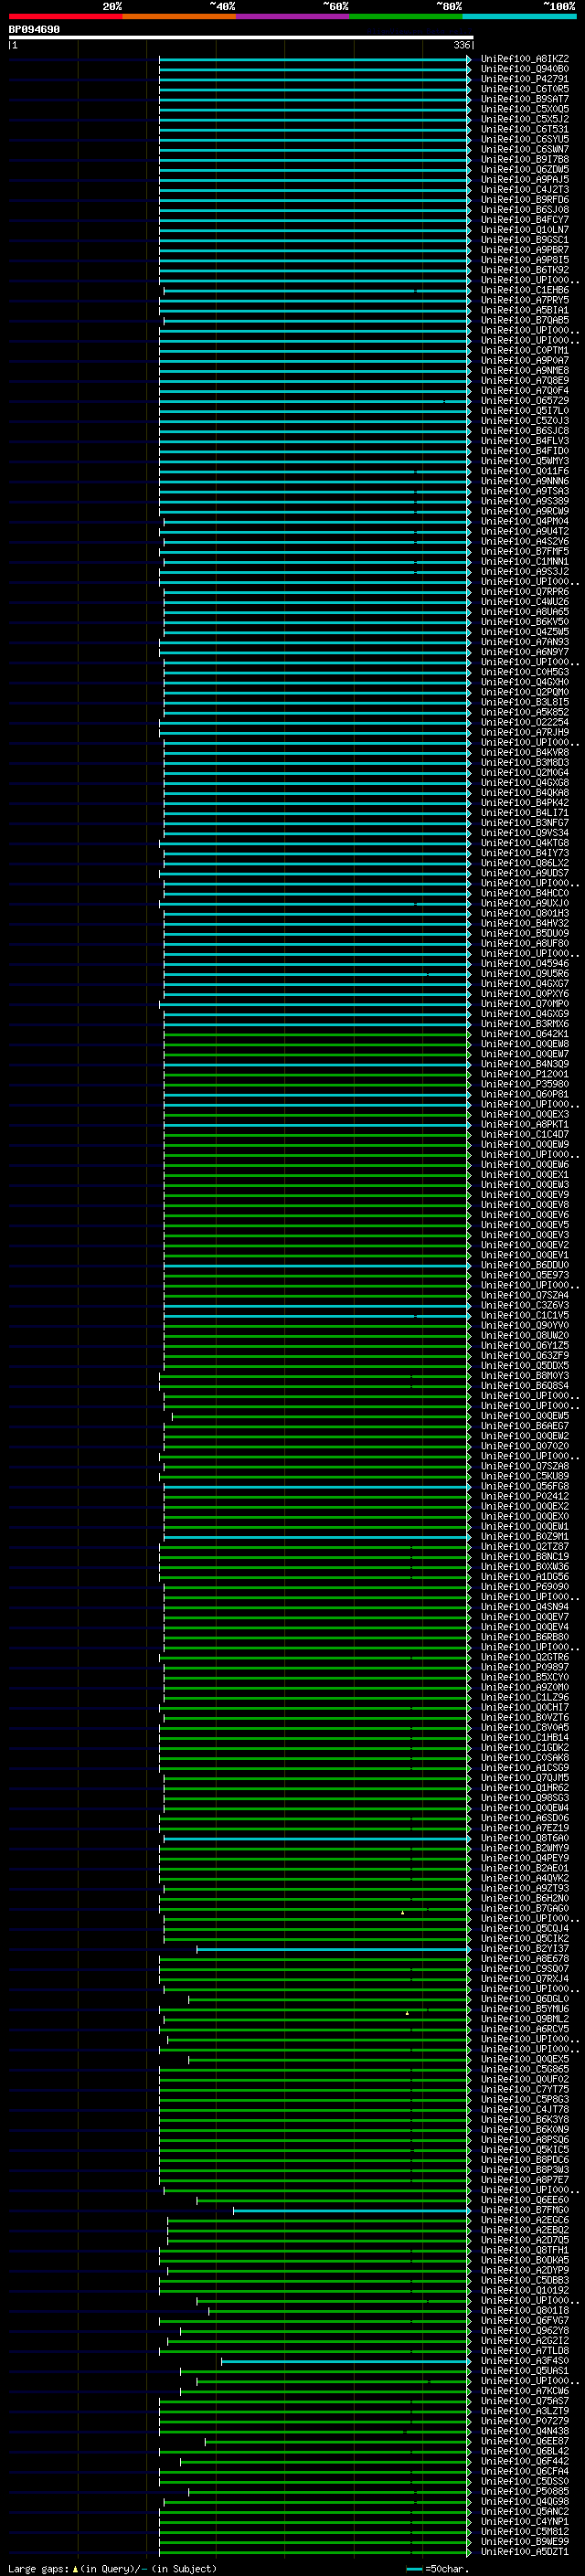Click the green ~80% identity legend segment
The image size is (585, 2576).
(406, 16)
